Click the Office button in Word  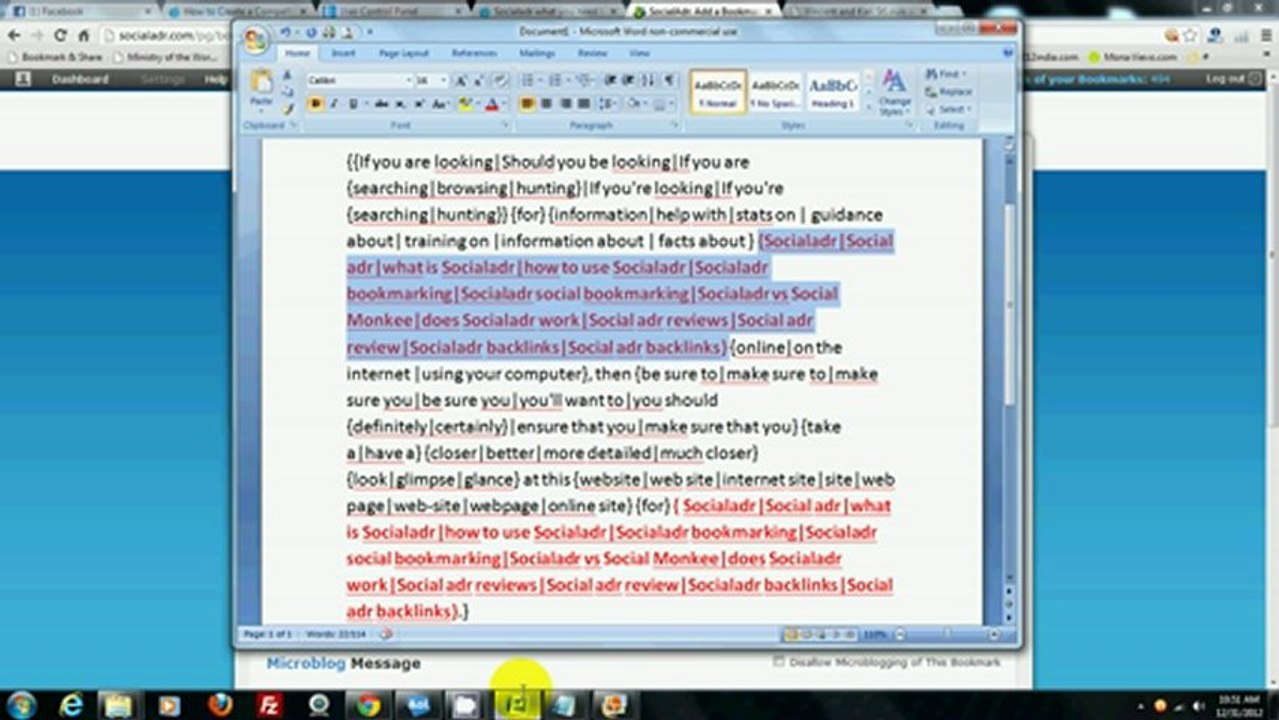point(256,40)
